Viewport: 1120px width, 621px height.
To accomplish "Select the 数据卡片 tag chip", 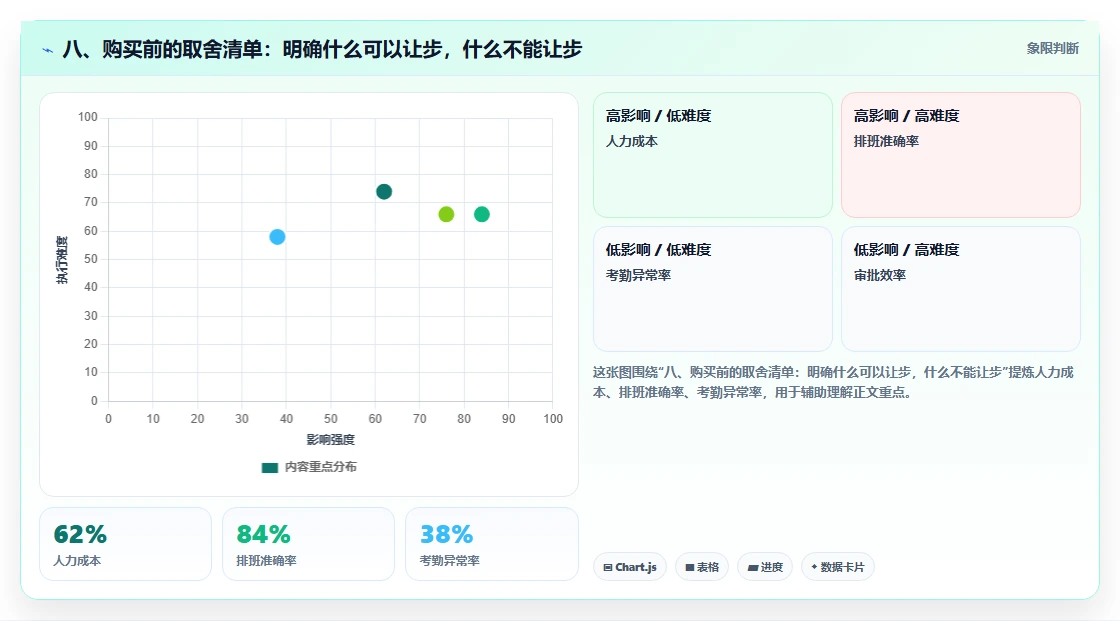I will click(x=838, y=567).
